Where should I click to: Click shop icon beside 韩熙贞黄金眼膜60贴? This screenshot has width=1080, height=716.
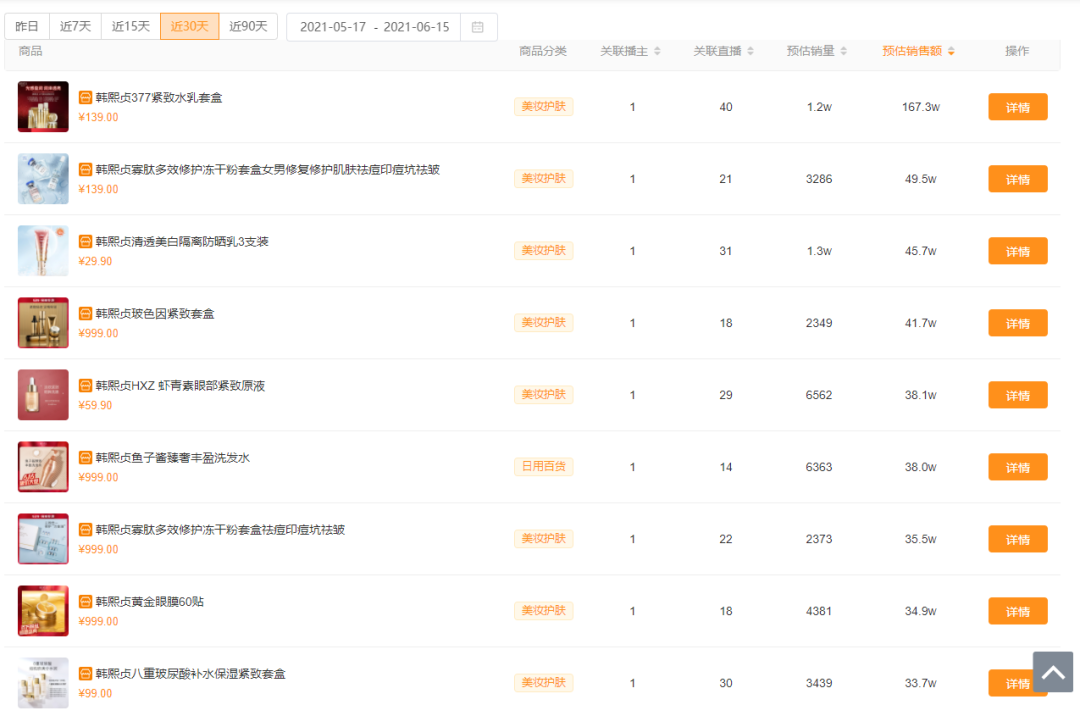(x=85, y=602)
